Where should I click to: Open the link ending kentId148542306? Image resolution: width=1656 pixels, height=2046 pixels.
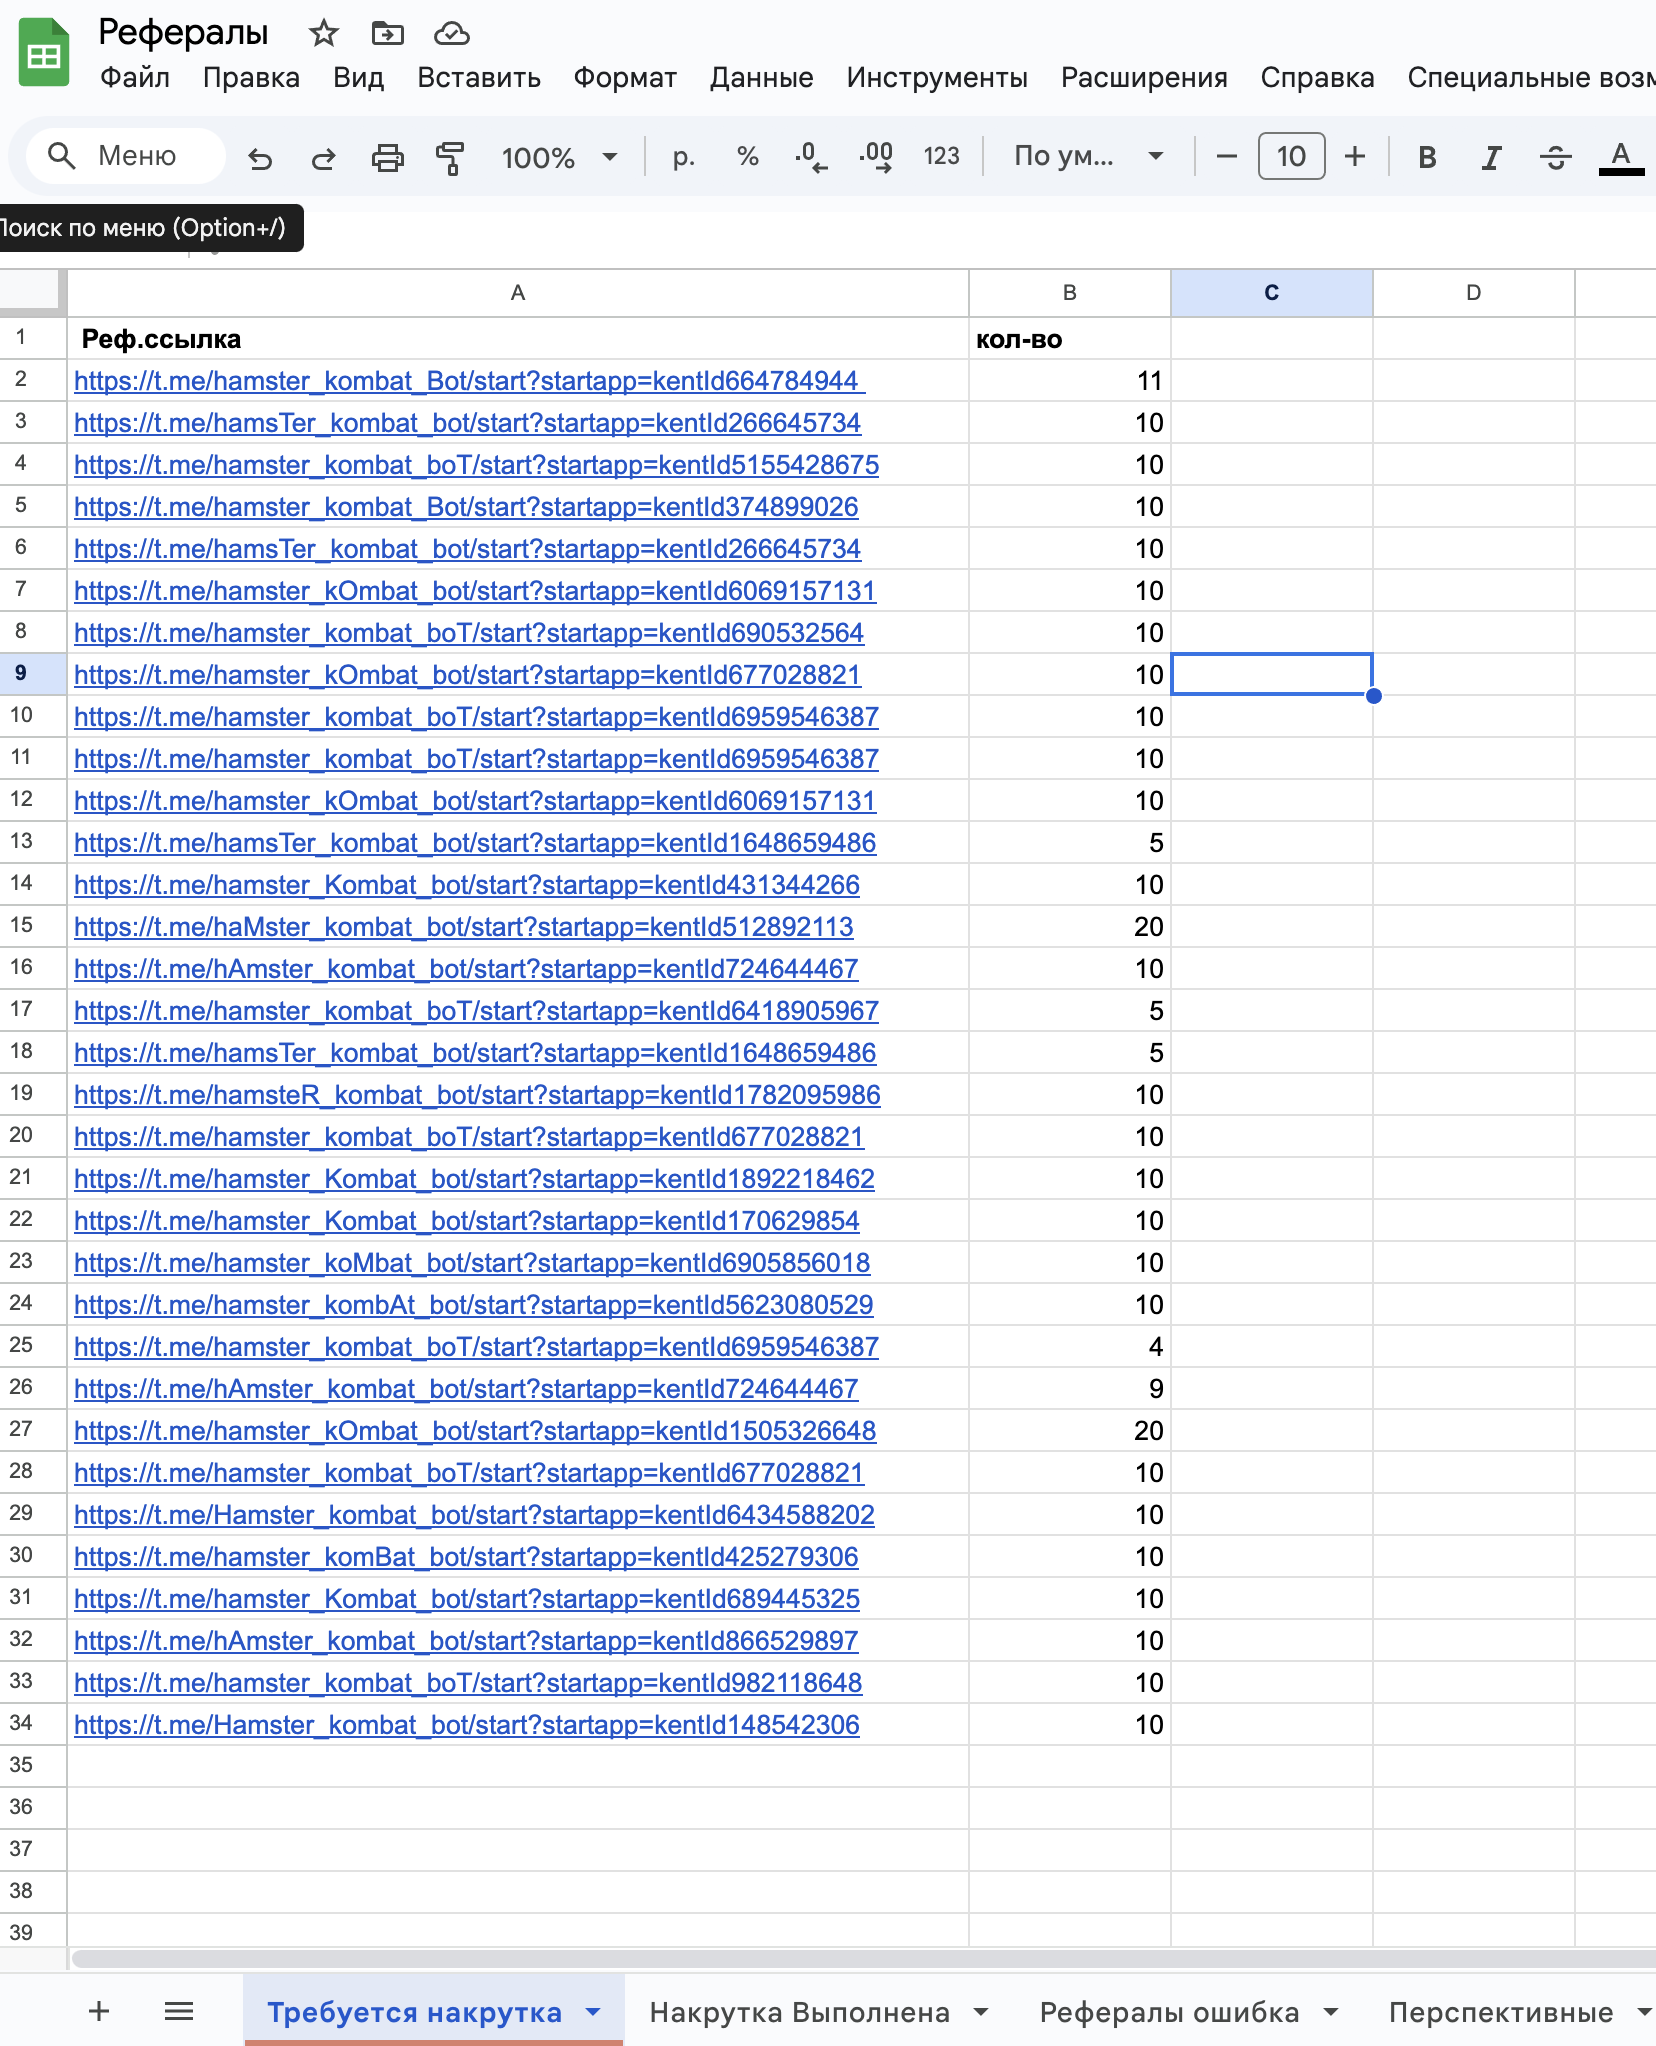coord(467,1725)
